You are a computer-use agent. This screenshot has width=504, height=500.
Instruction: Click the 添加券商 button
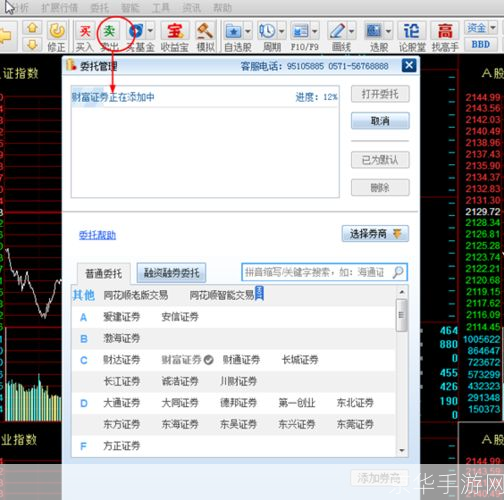click(379, 478)
